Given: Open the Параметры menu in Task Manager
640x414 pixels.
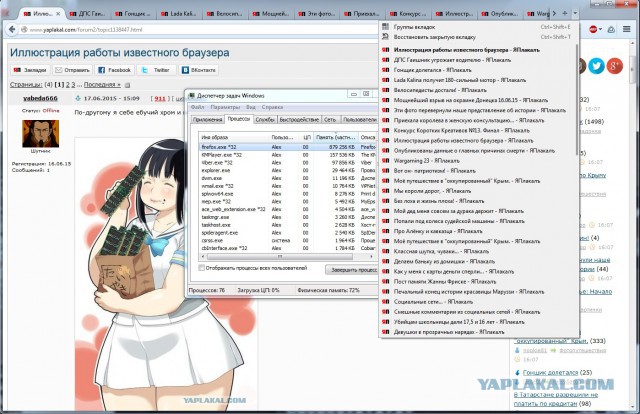Looking at the screenshot, I should (225, 107).
